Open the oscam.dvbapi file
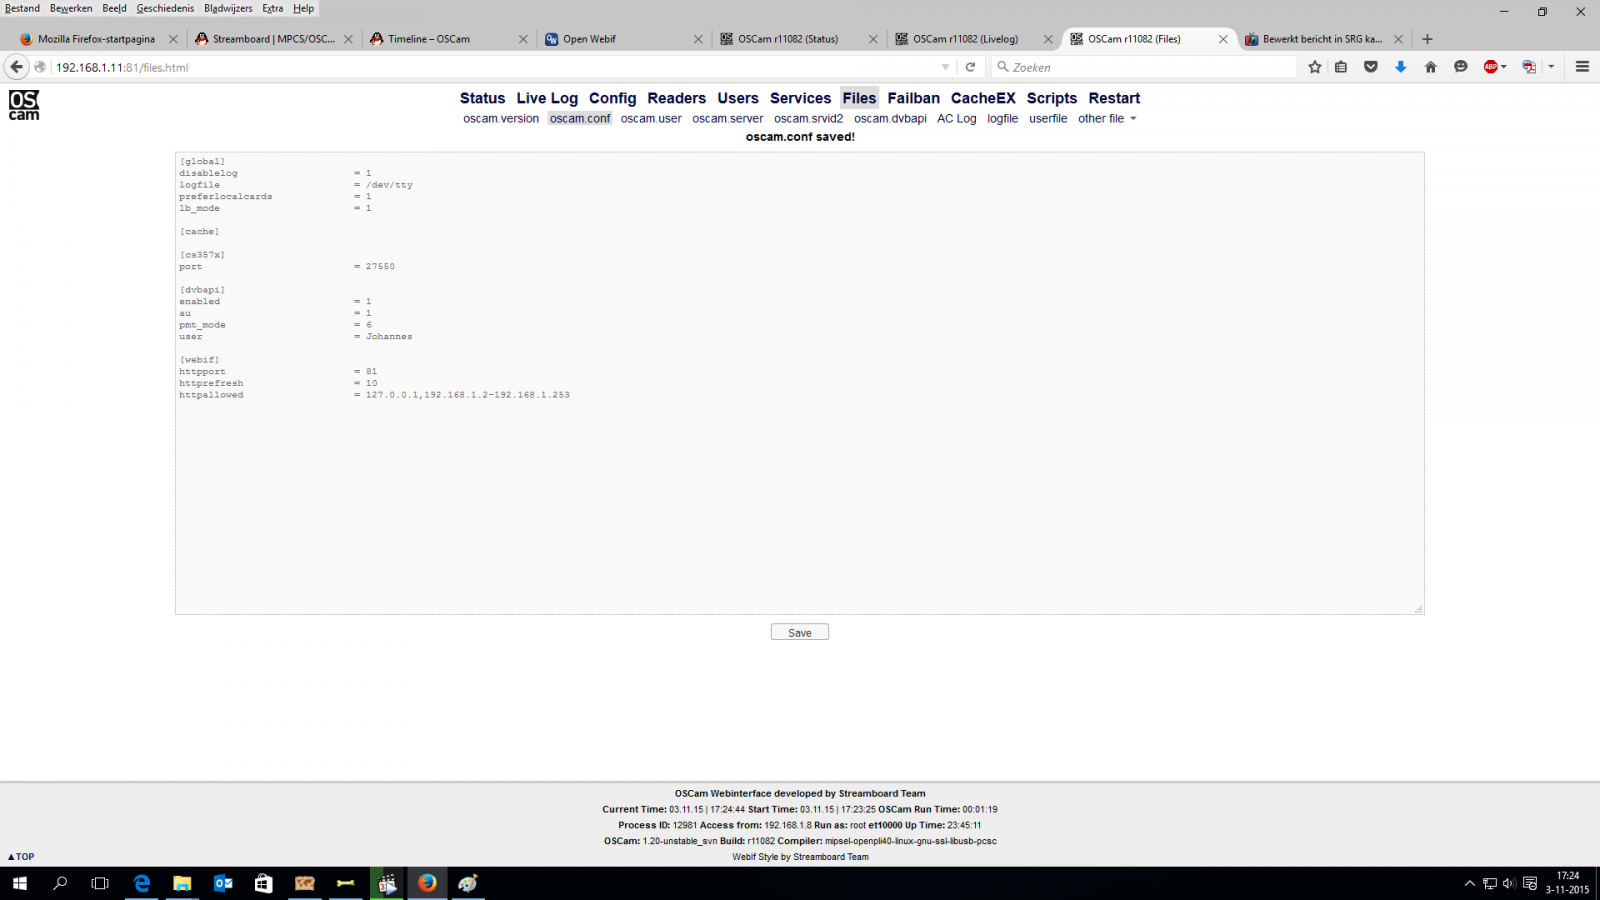1600x900 pixels. point(890,118)
